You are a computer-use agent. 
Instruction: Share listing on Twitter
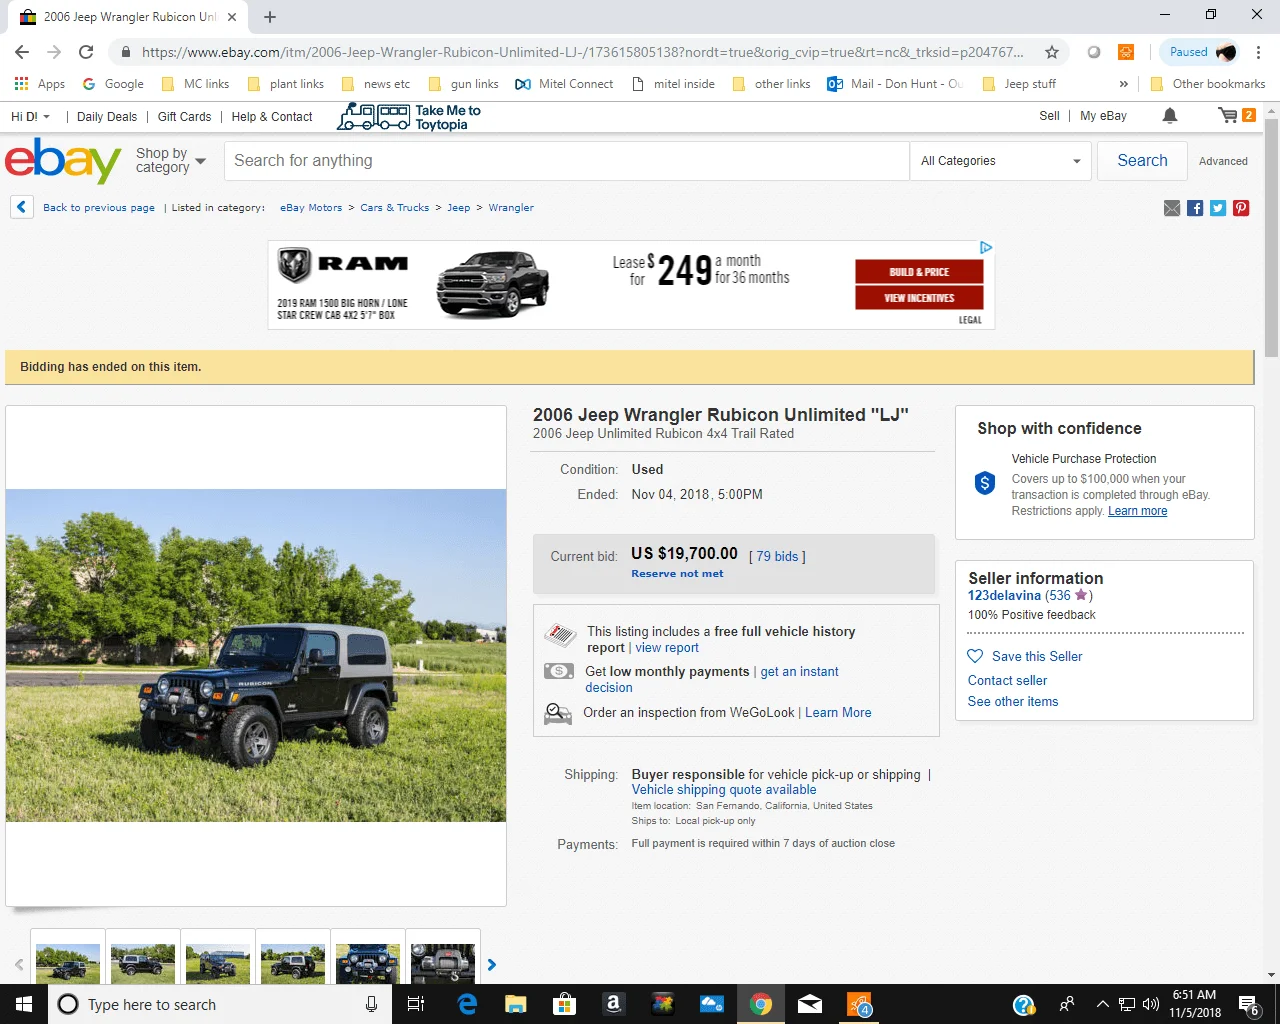click(x=1218, y=208)
